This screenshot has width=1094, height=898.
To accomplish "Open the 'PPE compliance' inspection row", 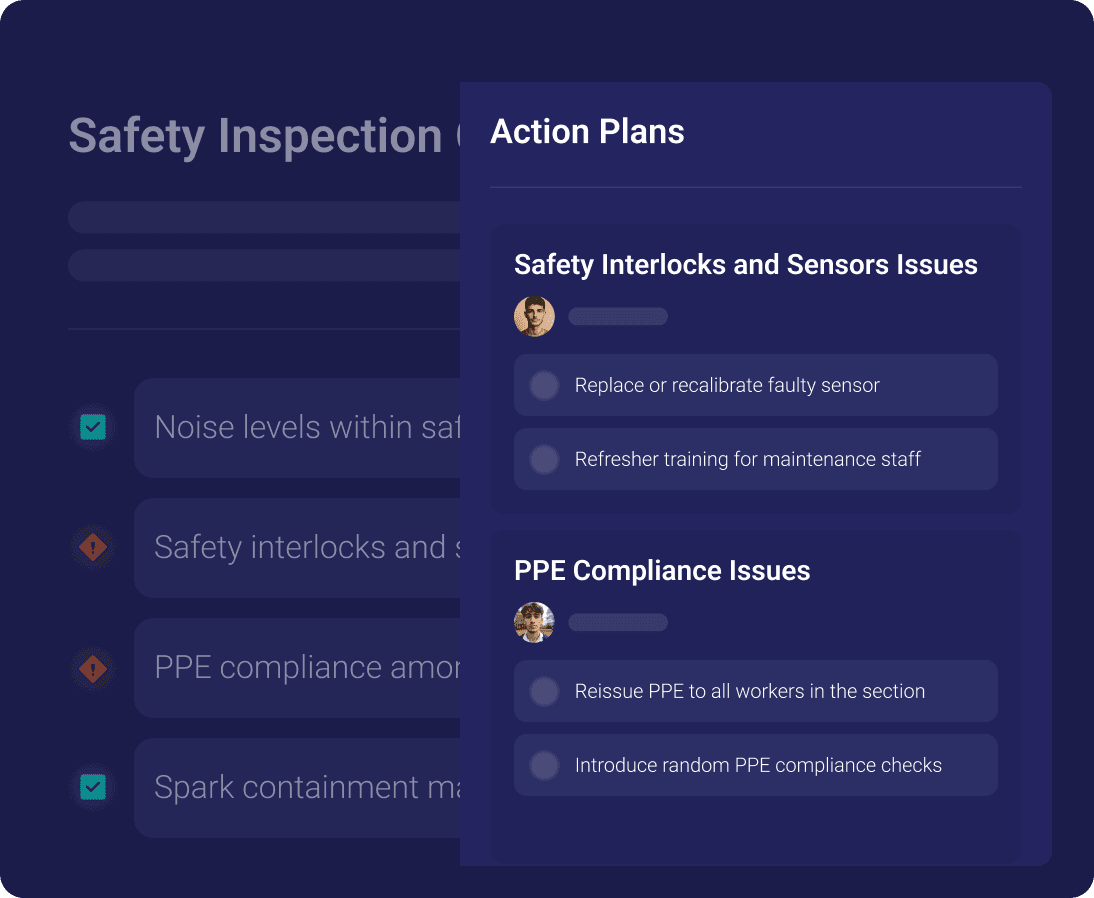I will point(300,668).
